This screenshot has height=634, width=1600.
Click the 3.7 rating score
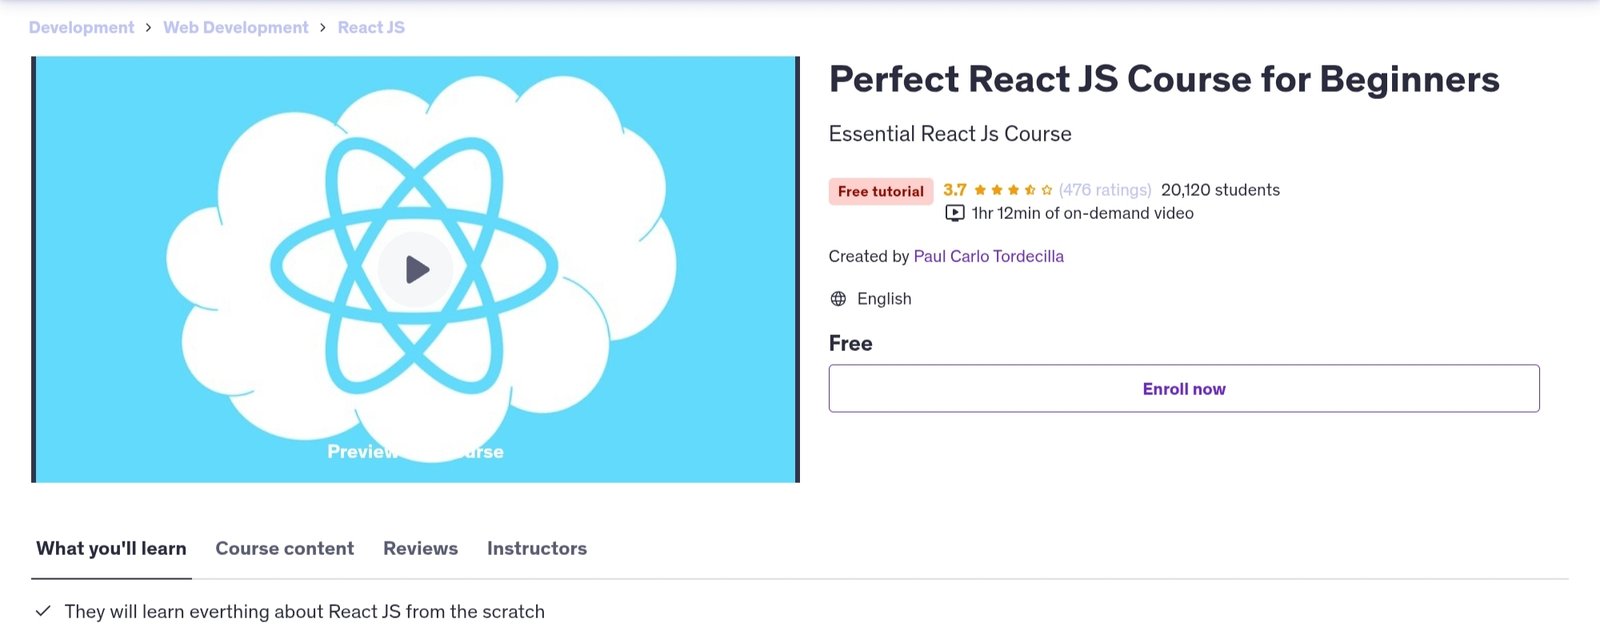pyautogui.click(x=955, y=190)
